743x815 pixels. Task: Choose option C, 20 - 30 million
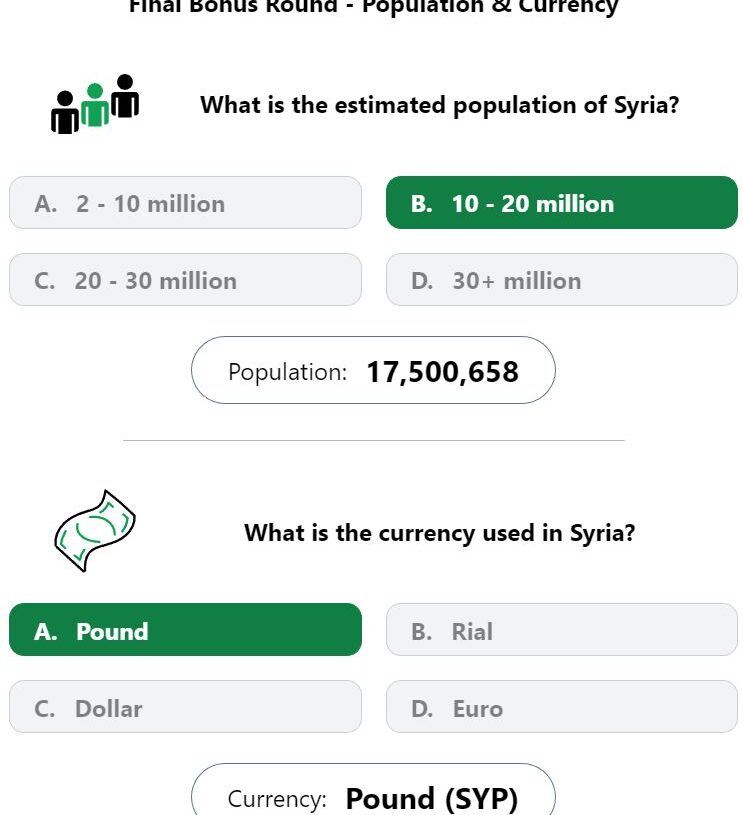(185, 280)
